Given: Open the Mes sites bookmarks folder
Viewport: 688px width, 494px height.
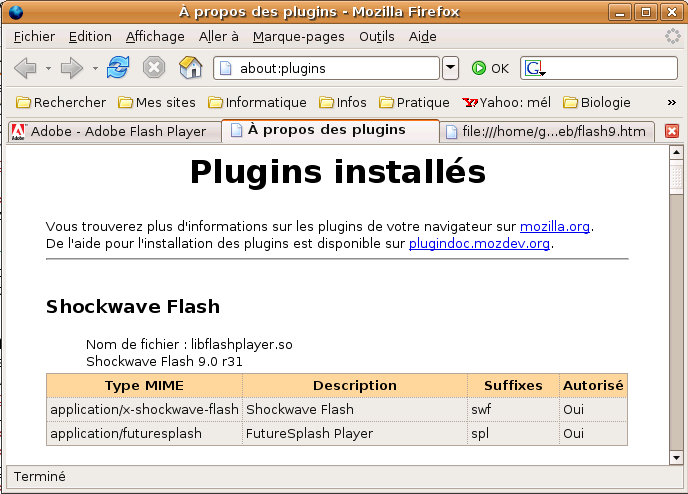Looking at the screenshot, I should tap(157, 102).
